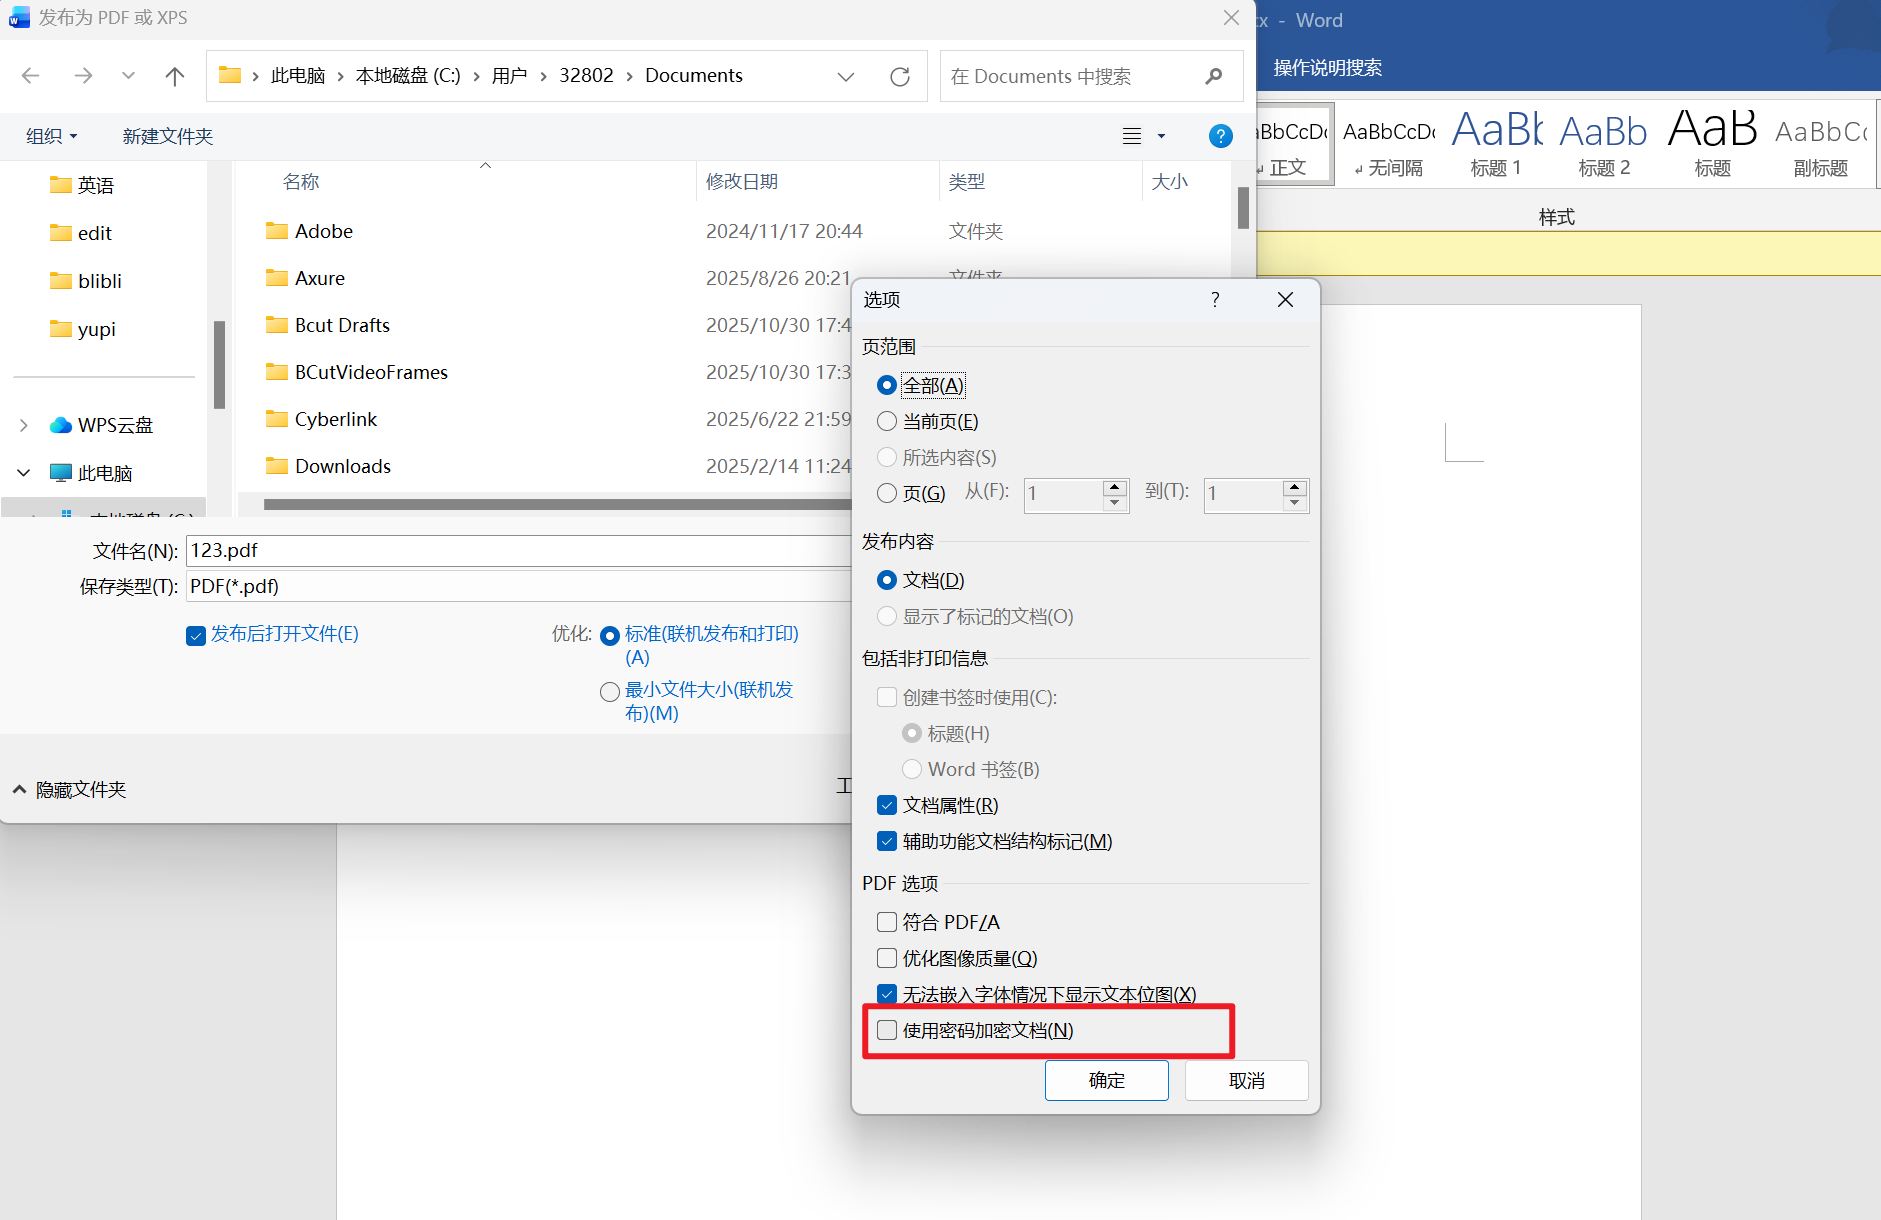Click the file name input field
This screenshot has height=1220, width=1881.
click(520, 550)
